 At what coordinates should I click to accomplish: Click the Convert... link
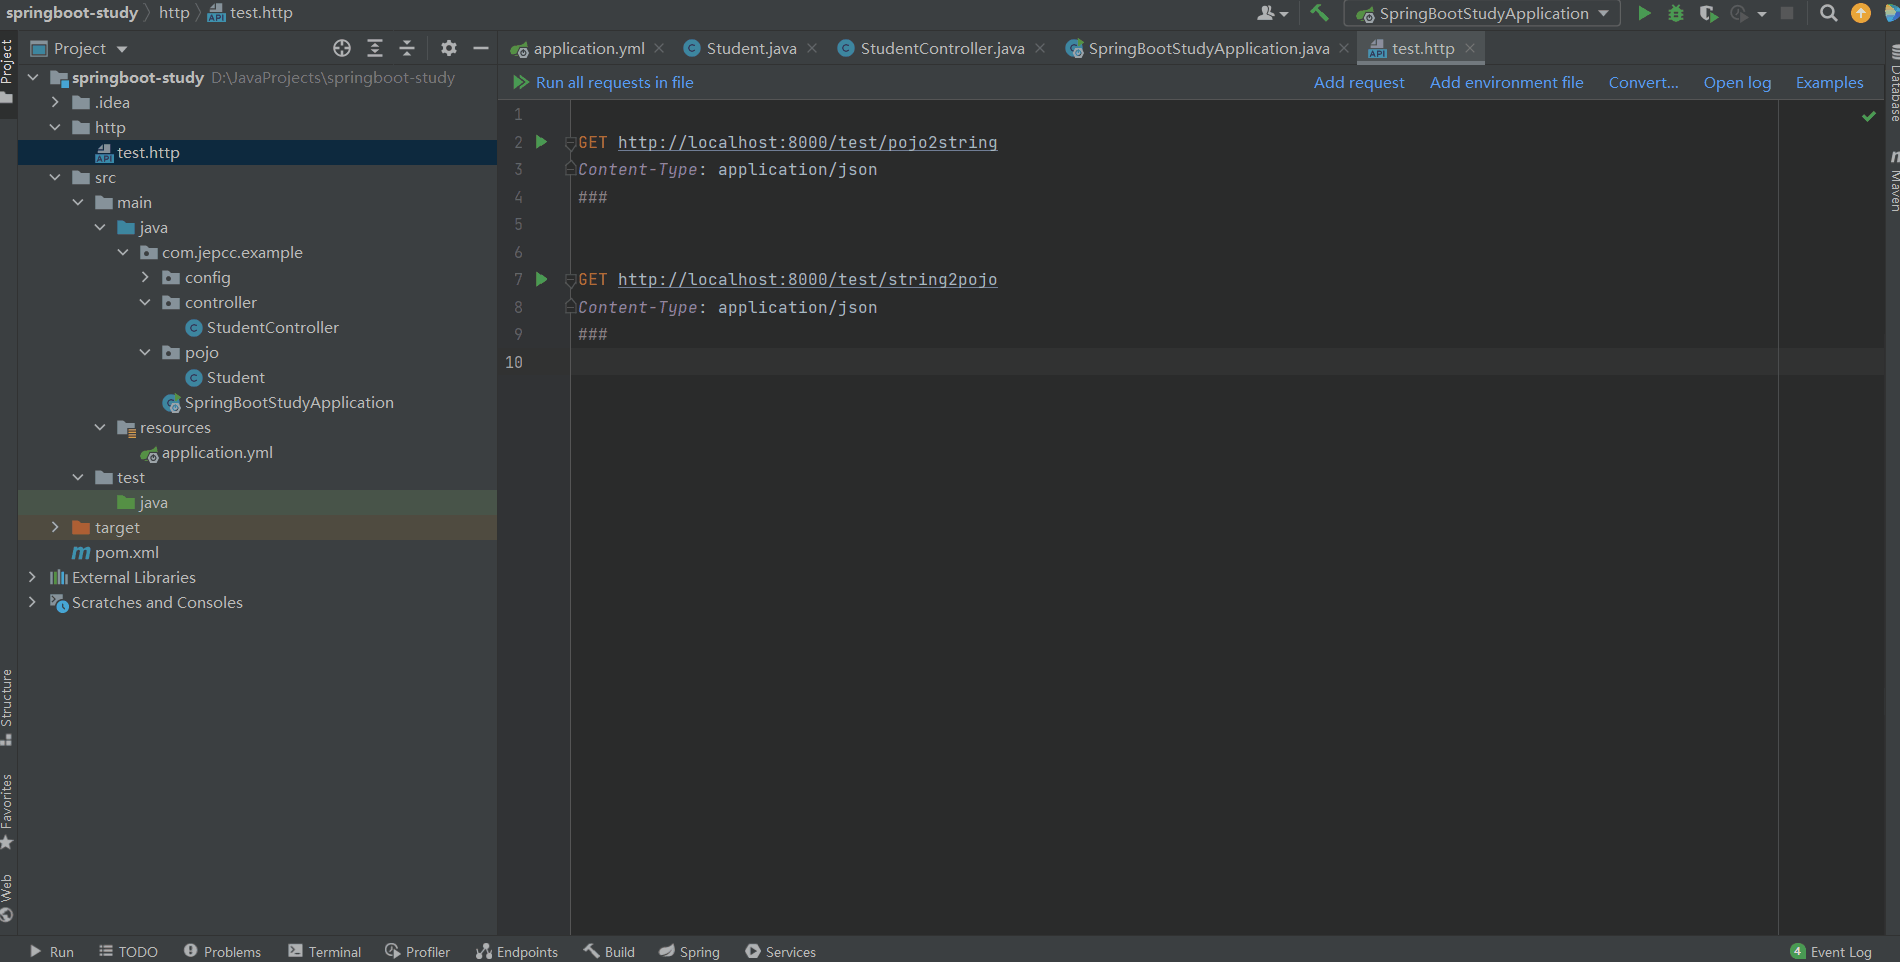[x=1643, y=82]
